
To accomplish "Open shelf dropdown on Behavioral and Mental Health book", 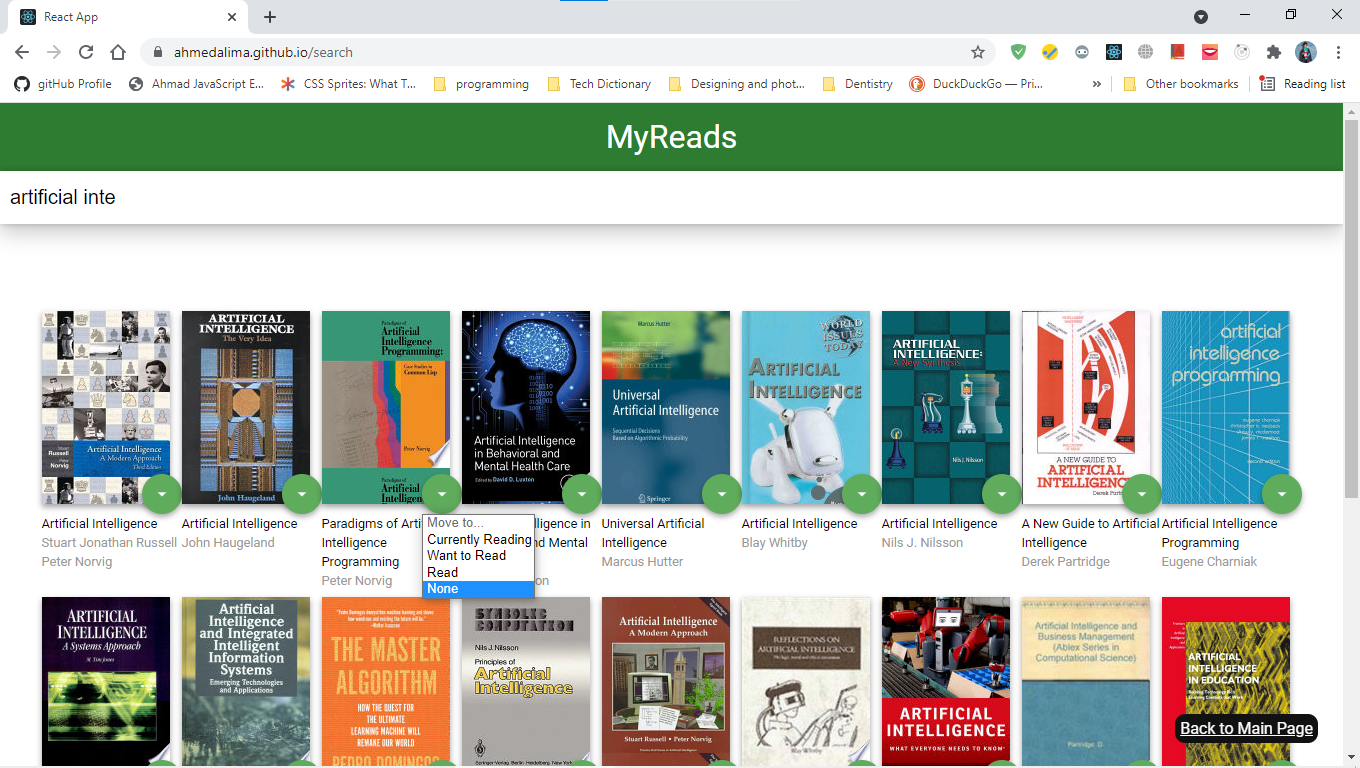I will pyautogui.click(x=582, y=494).
